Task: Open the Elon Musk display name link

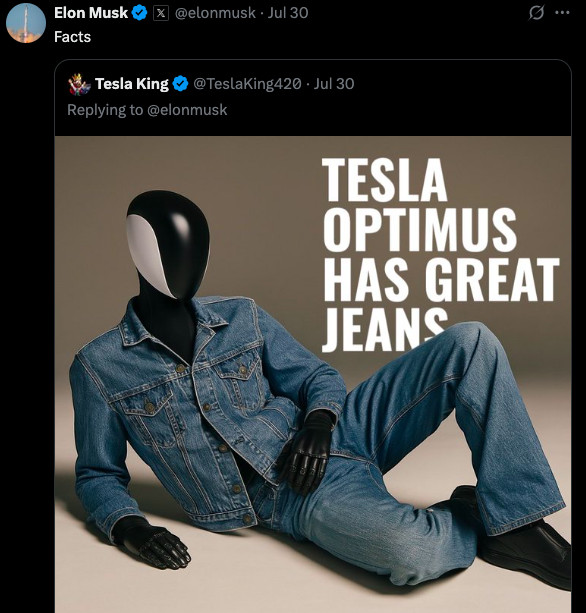Action: (x=91, y=13)
